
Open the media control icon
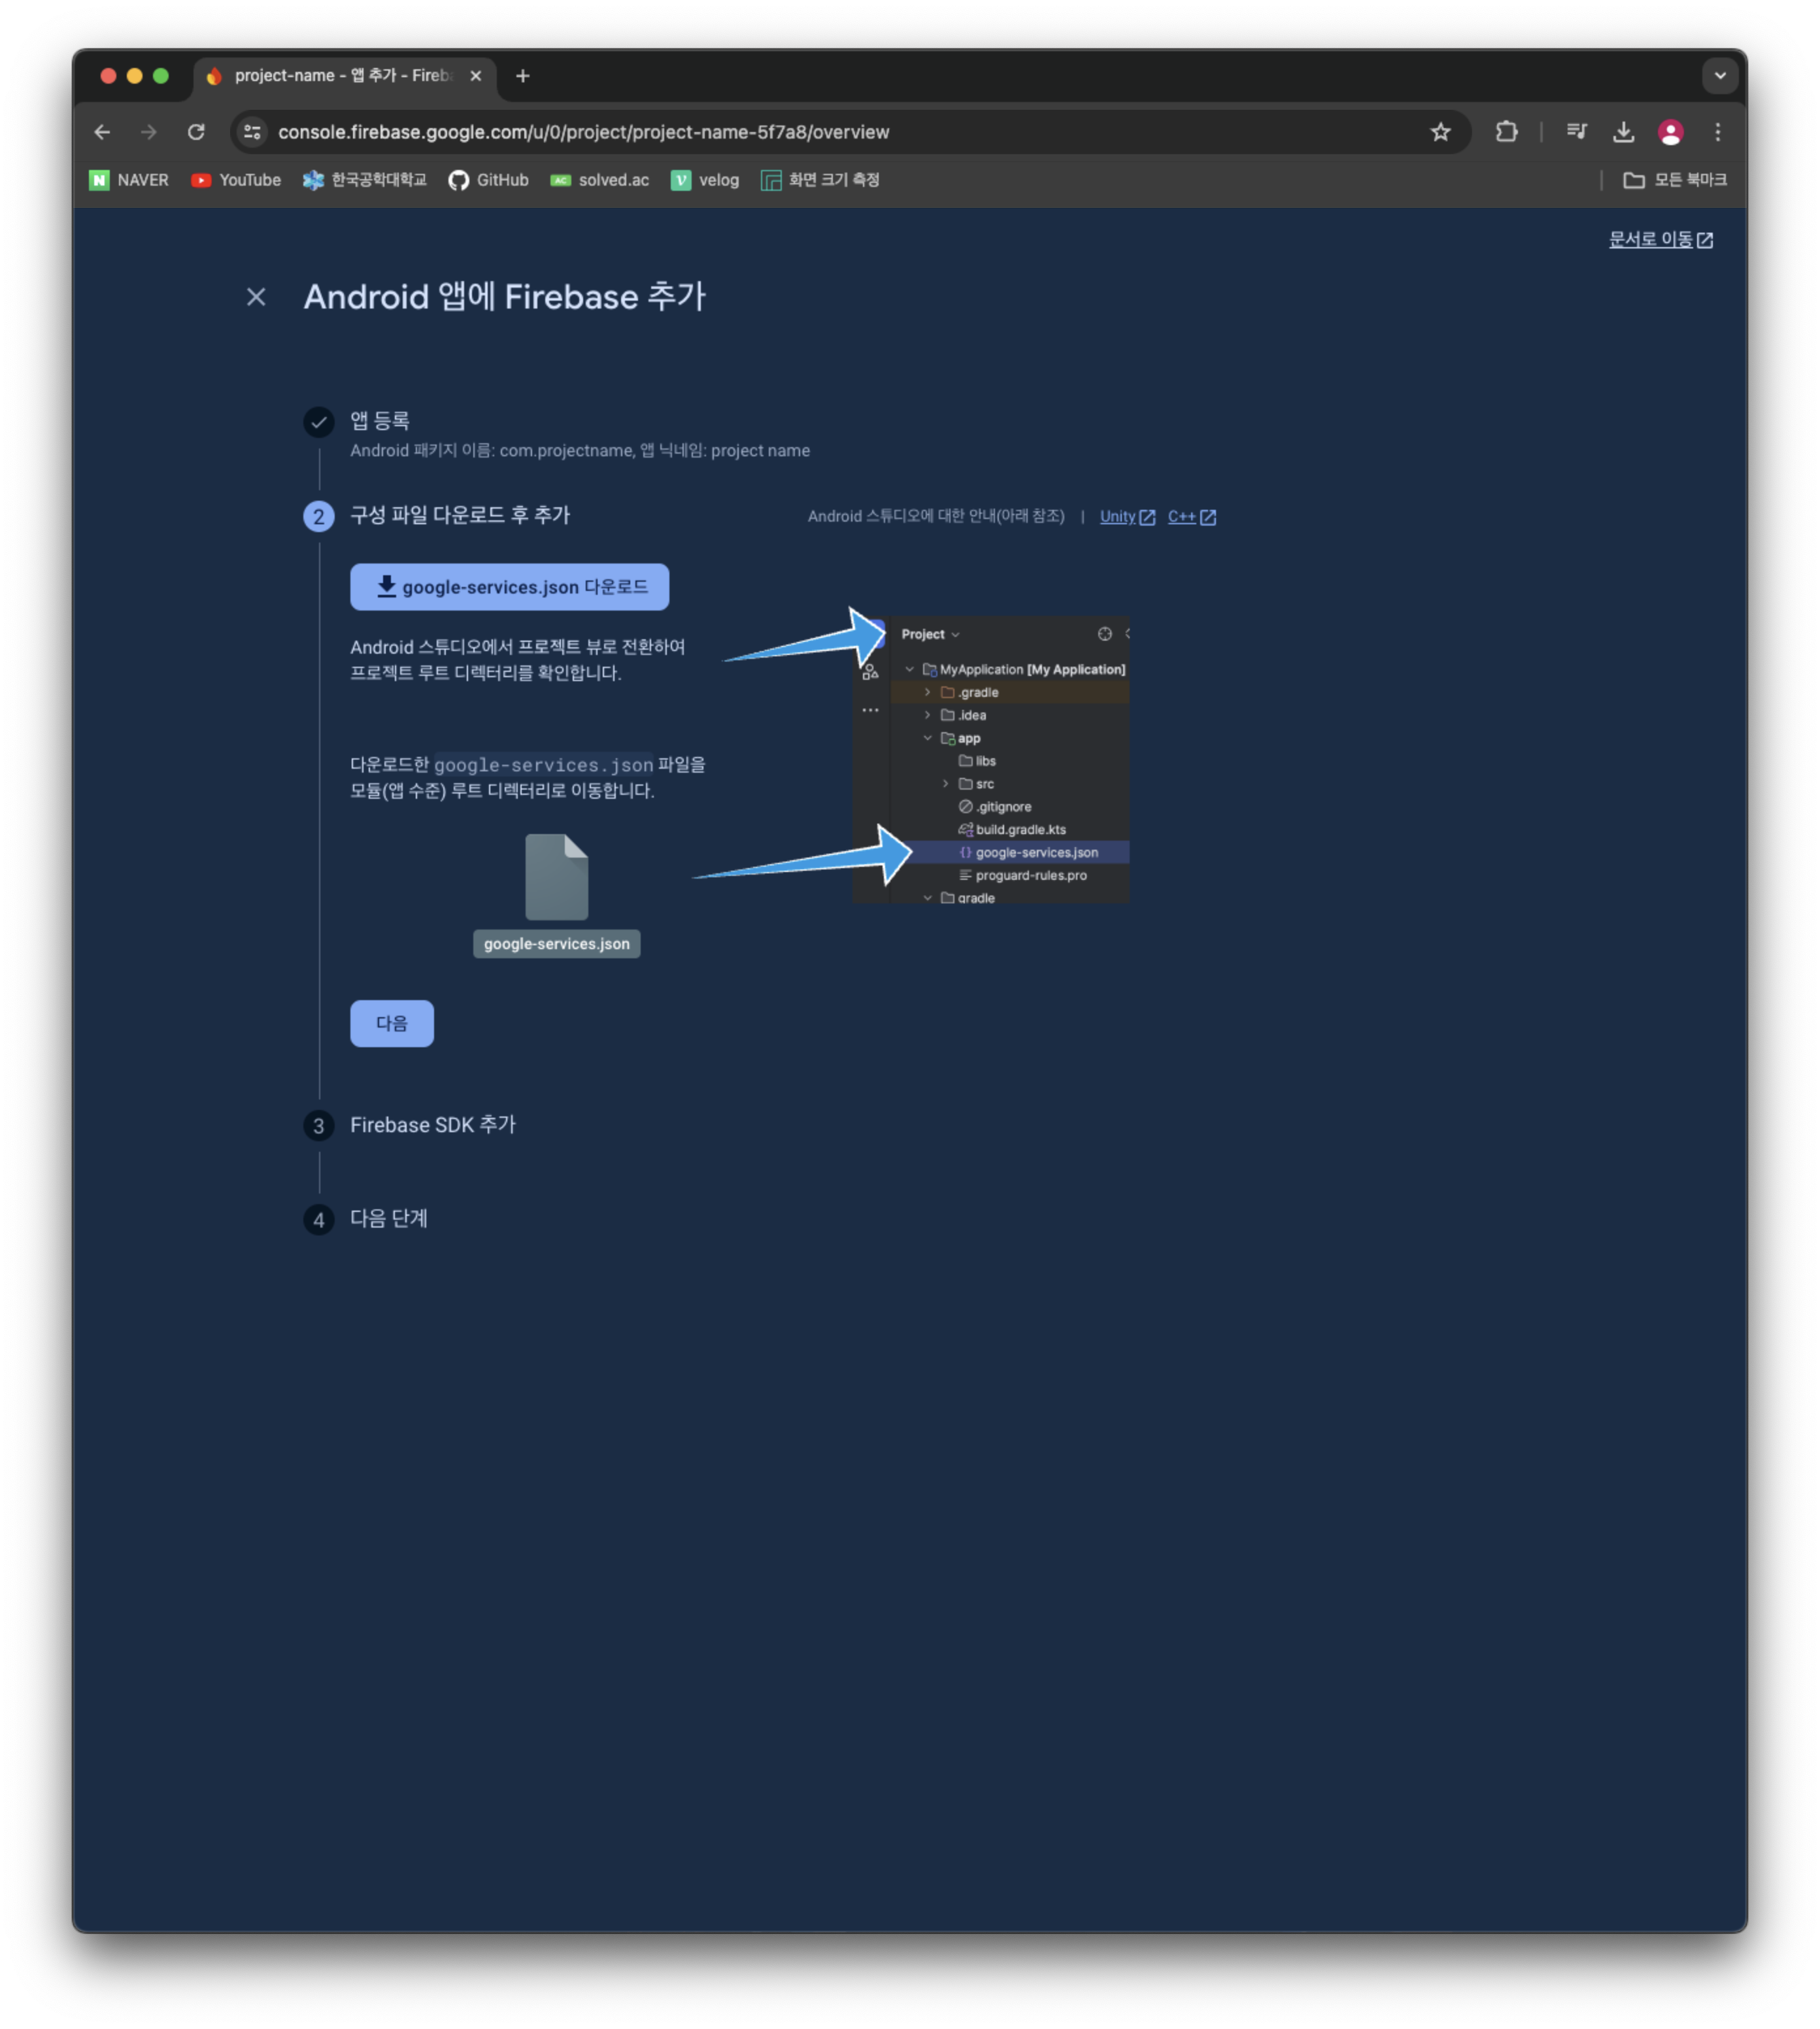coord(1577,132)
